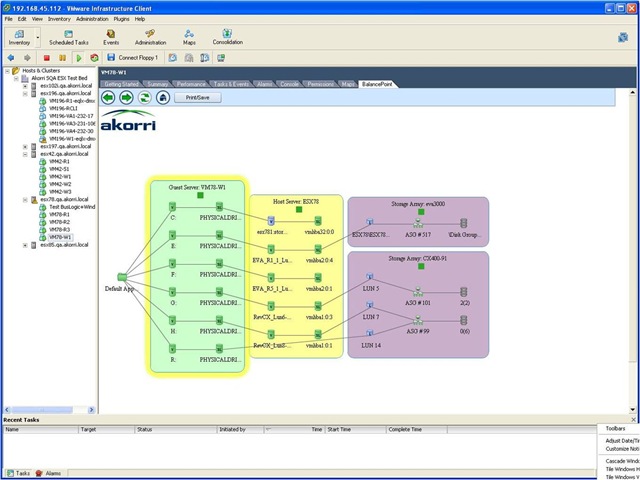The height and width of the screenshot is (480, 640).
Task: Click the LUN 14 icon
Action: click(370, 333)
